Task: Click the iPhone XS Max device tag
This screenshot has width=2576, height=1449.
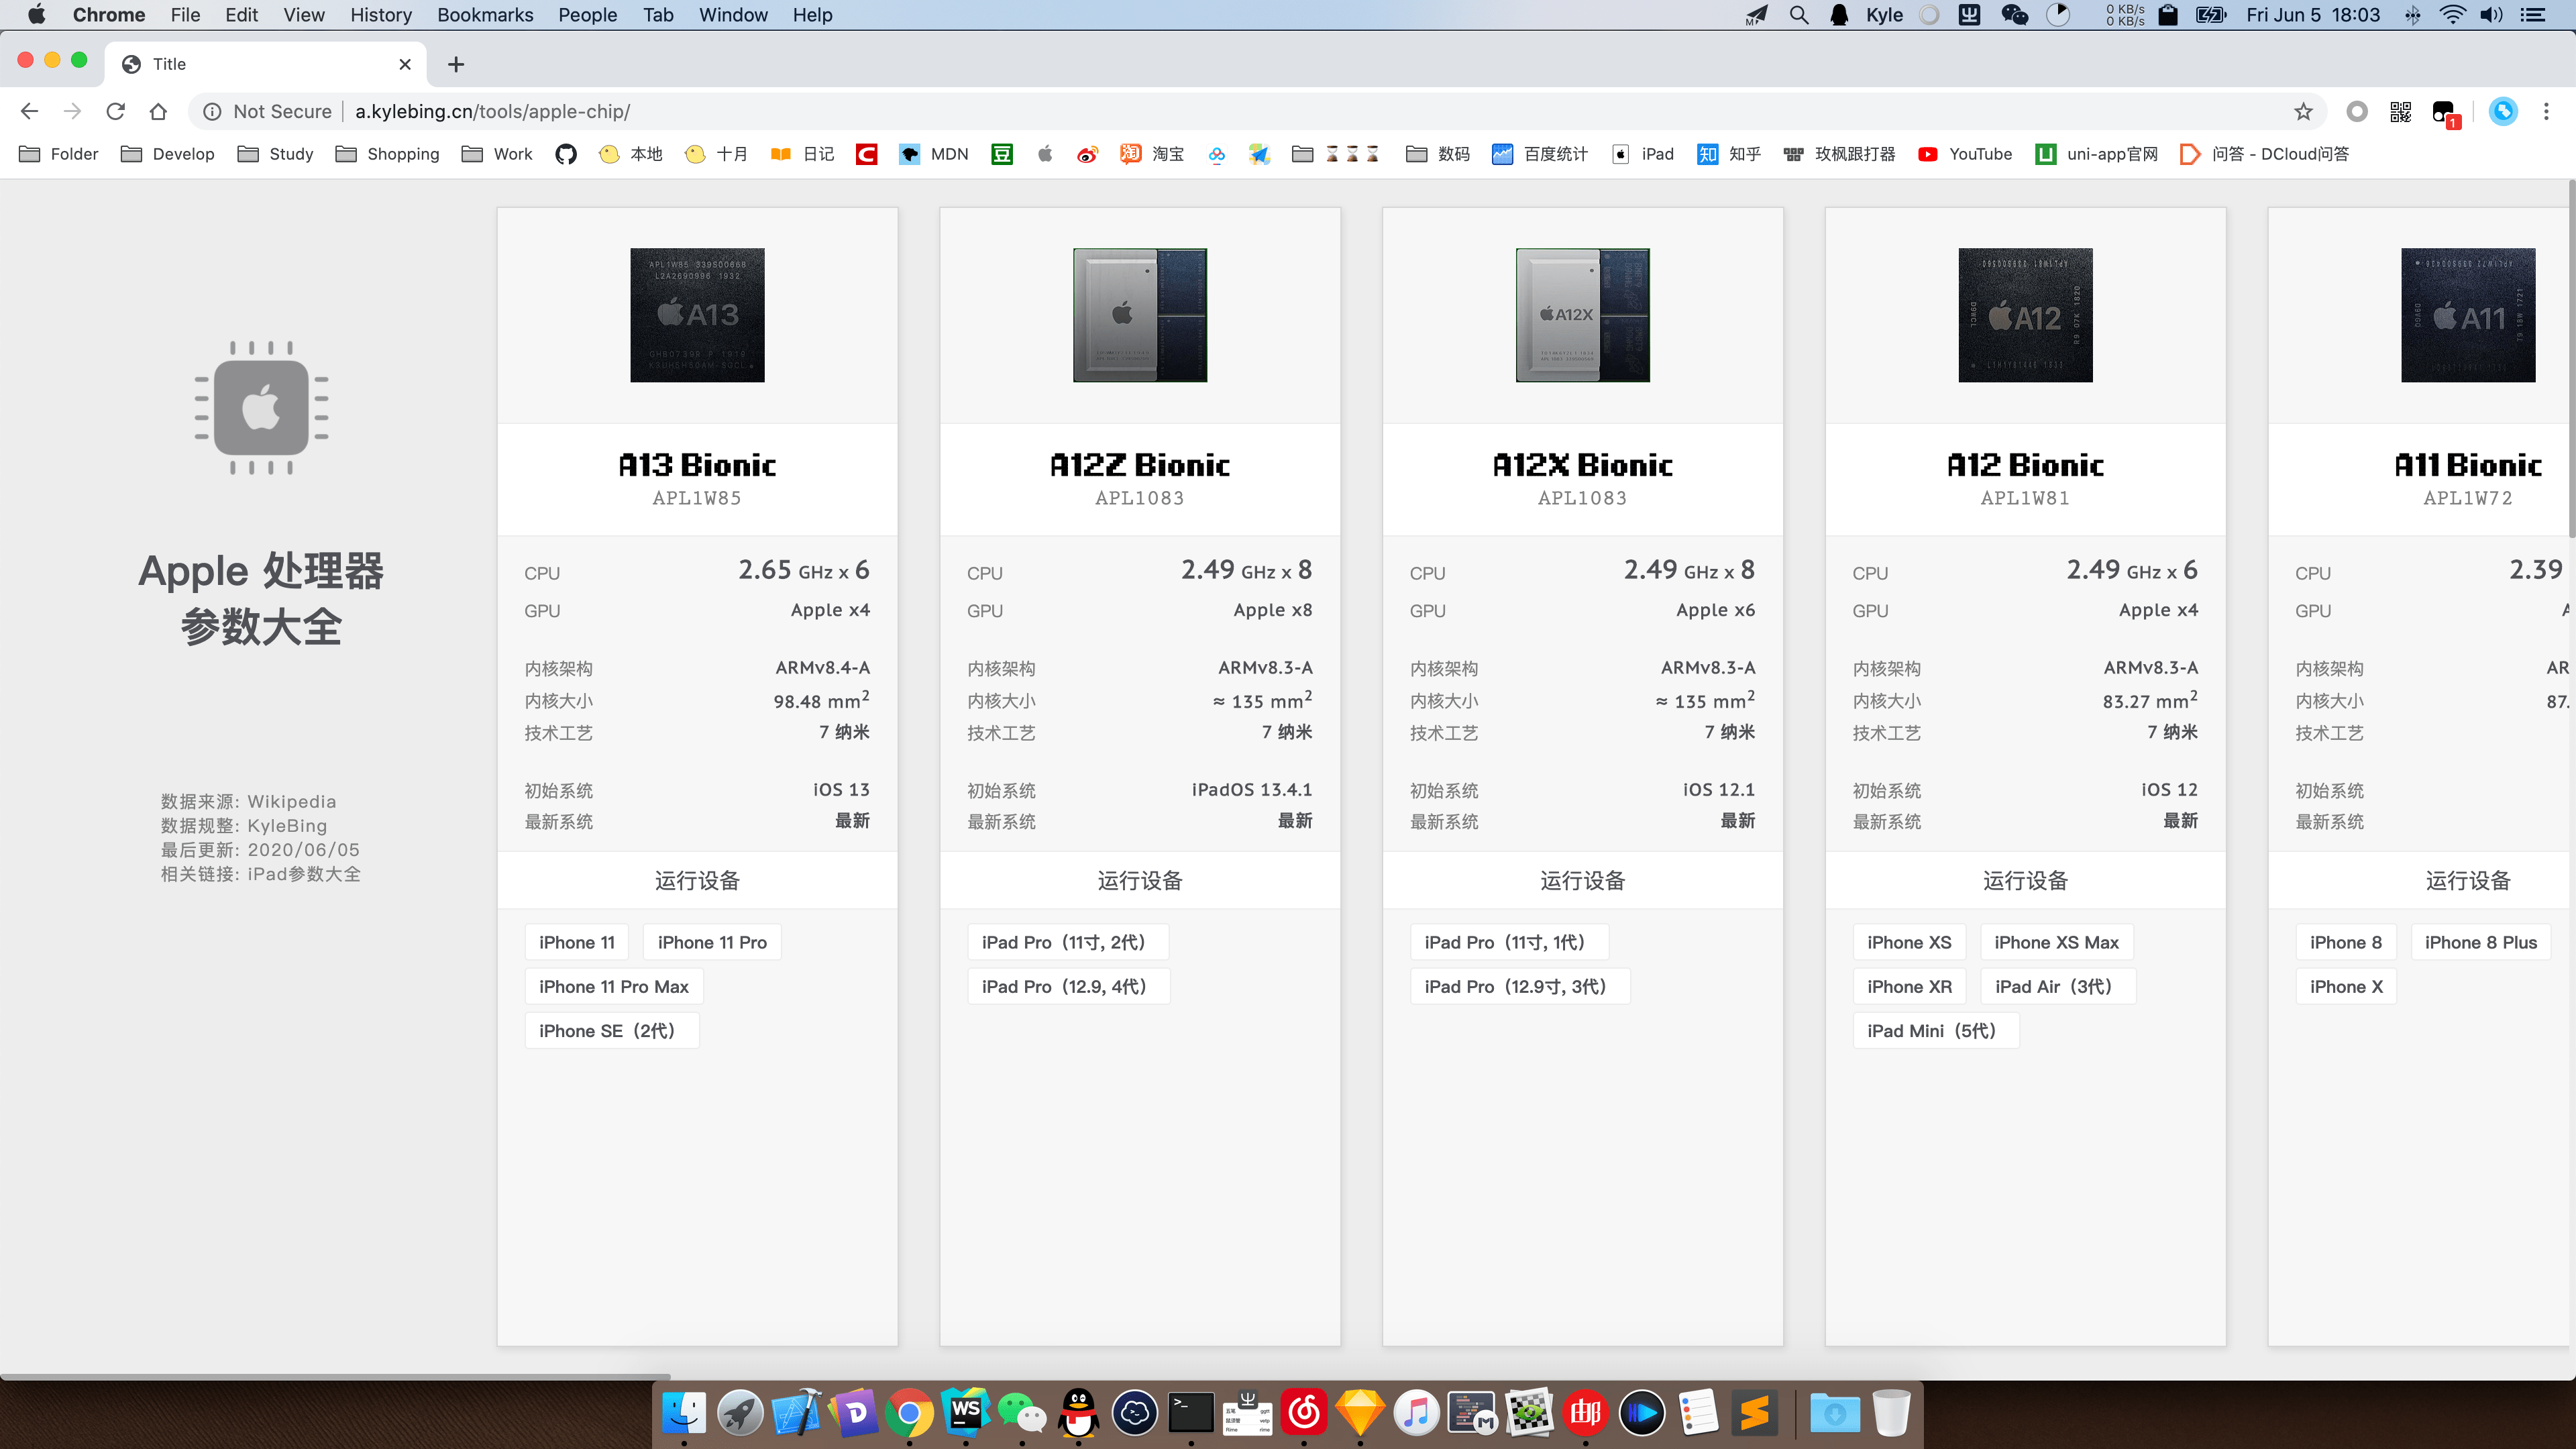Action: point(2056,942)
